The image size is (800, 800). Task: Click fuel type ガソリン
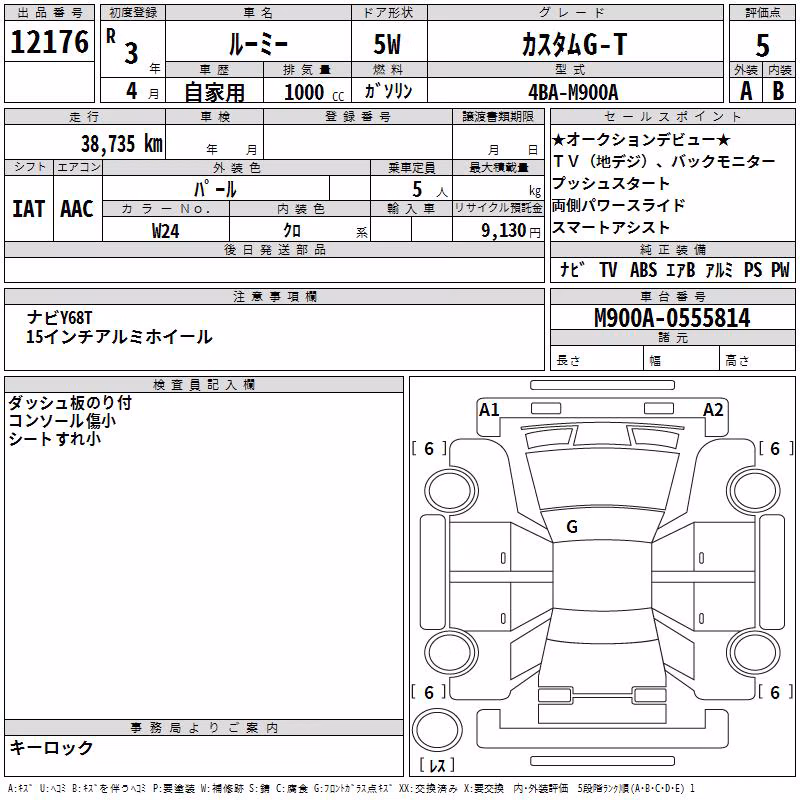(388, 91)
